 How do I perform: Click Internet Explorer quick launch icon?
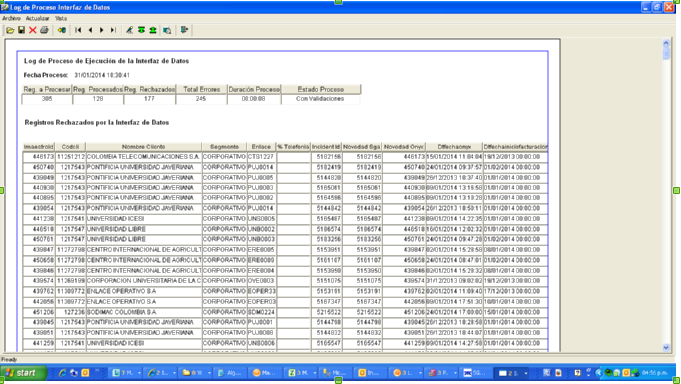click(x=63, y=373)
